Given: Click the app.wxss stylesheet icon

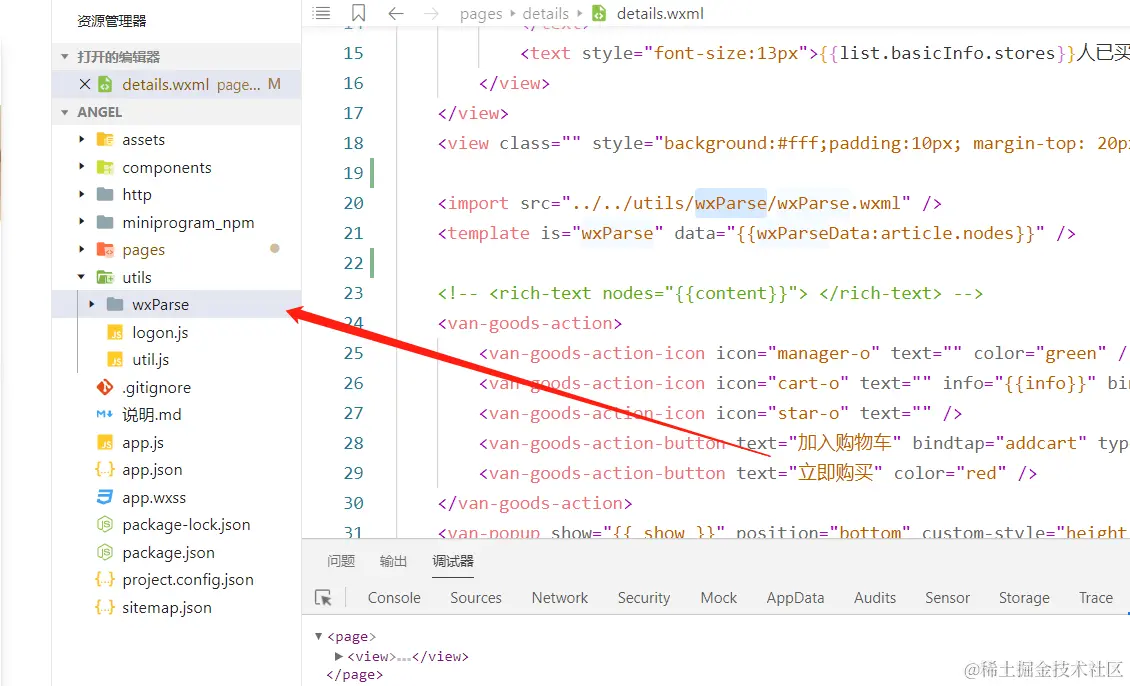Looking at the screenshot, I should pos(105,497).
